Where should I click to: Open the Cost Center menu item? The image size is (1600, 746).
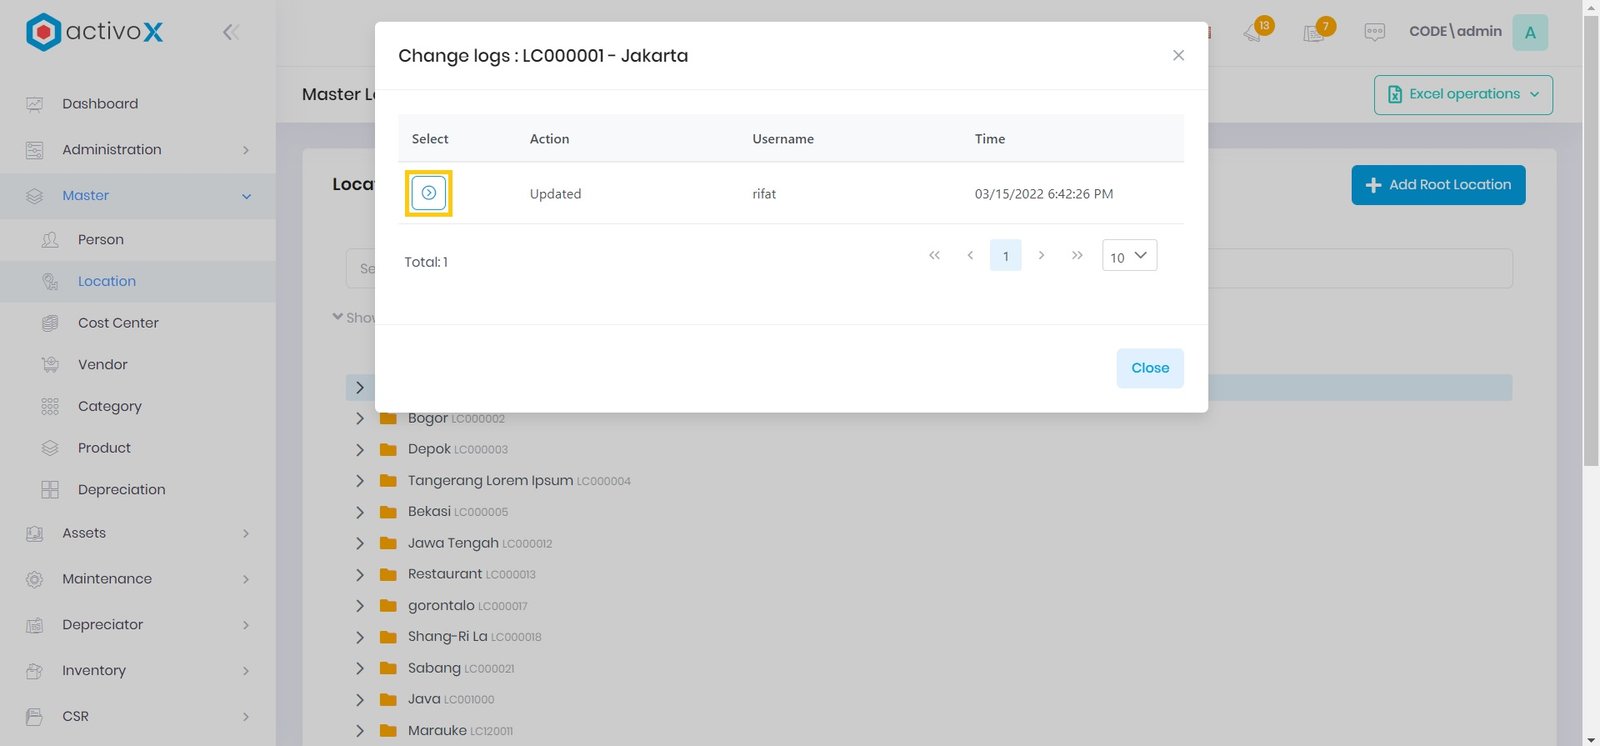pyautogui.click(x=118, y=323)
